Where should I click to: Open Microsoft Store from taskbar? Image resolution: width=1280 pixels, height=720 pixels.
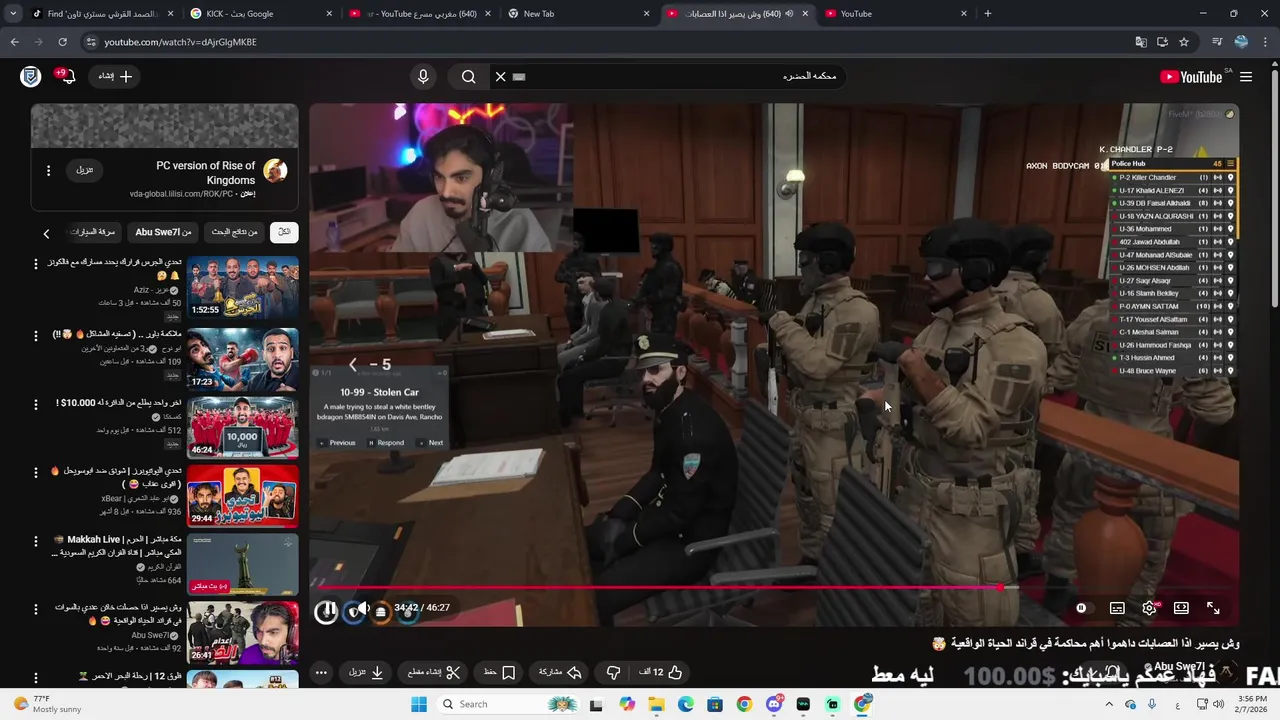(x=715, y=704)
